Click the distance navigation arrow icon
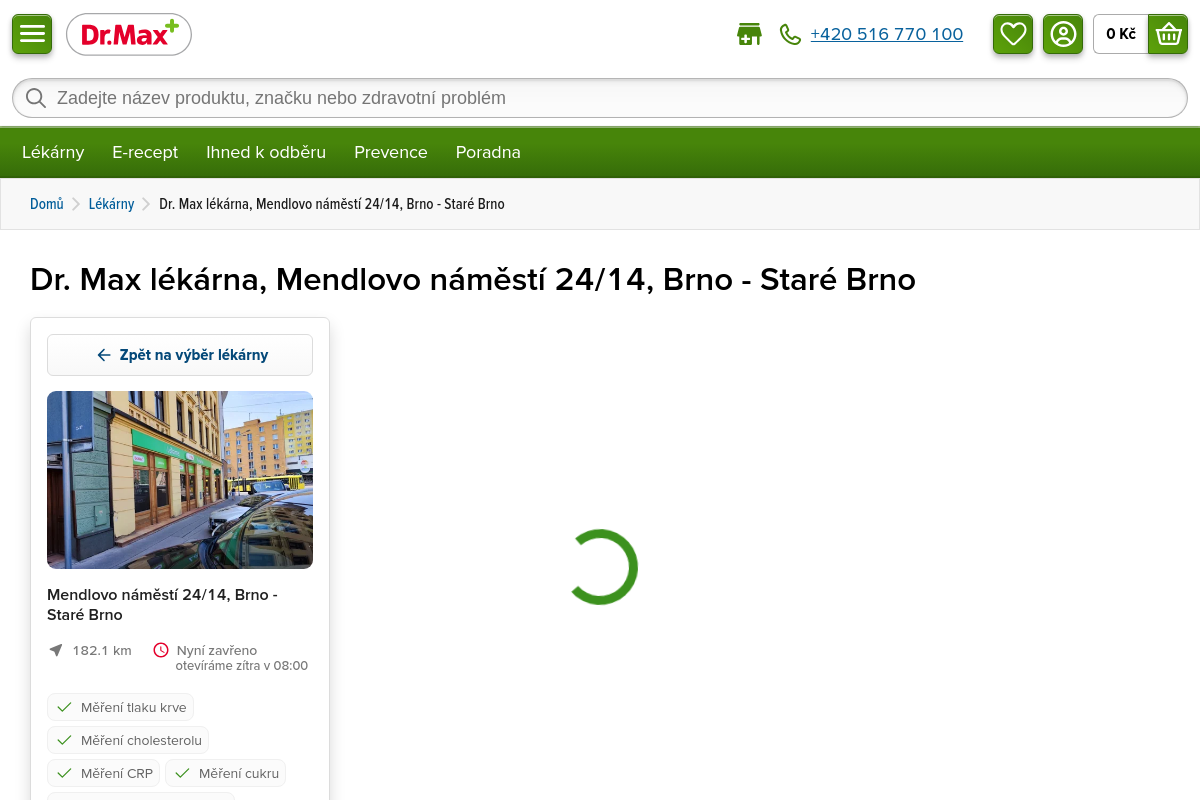Image resolution: width=1200 pixels, height=800 pixels. tap(56, 650)
